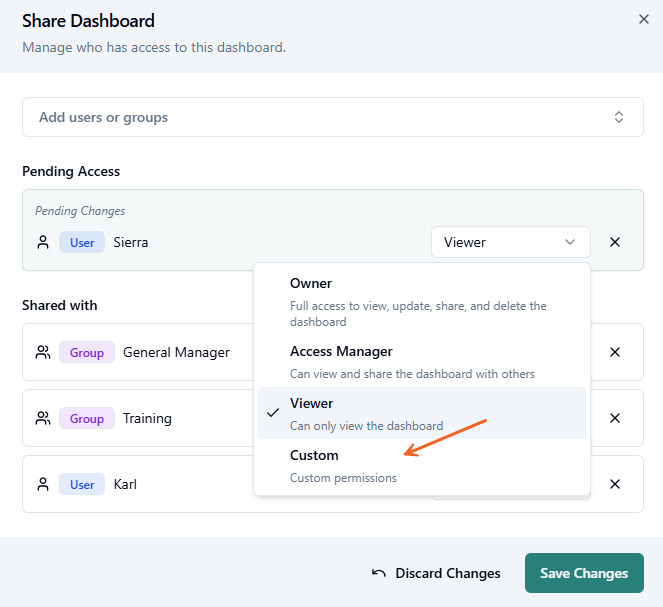Screen dimensions: 663x607
Task: Expand the add users combobox chevrons
Action: click(619, 117)
